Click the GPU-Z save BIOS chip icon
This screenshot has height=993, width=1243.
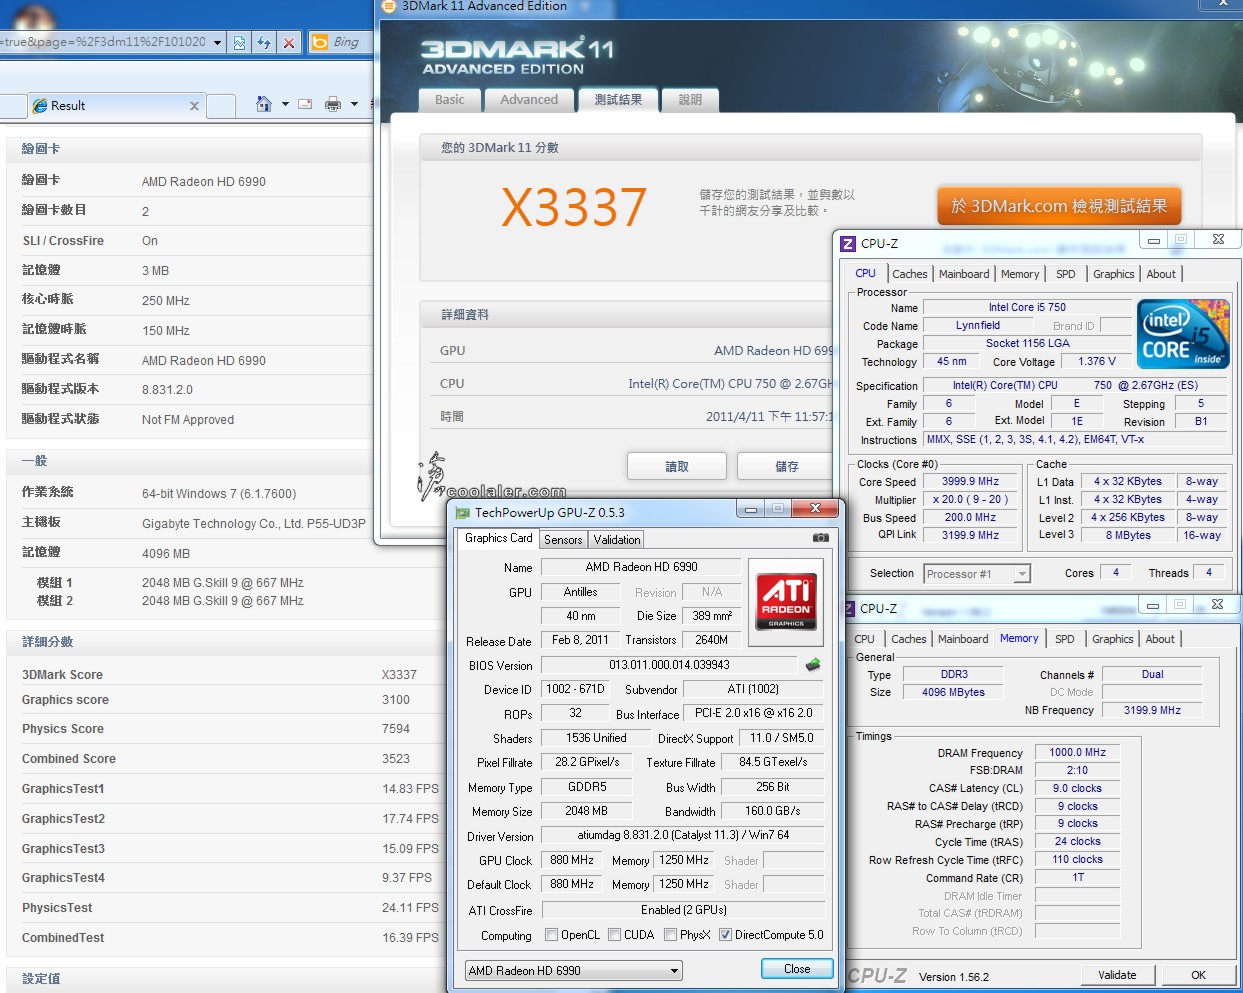(813, 665)
